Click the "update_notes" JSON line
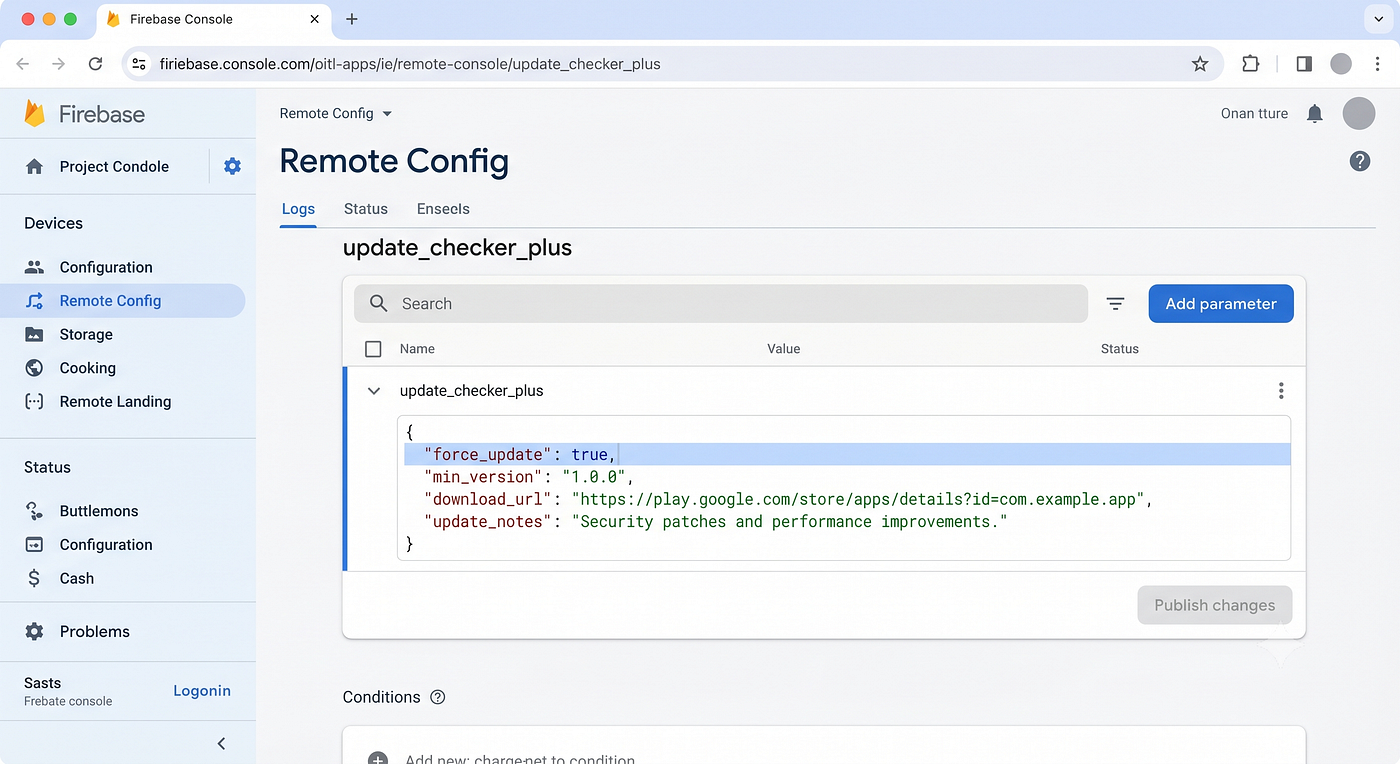The height and width of the screenshot is (764, 1400). click(715, 521)
